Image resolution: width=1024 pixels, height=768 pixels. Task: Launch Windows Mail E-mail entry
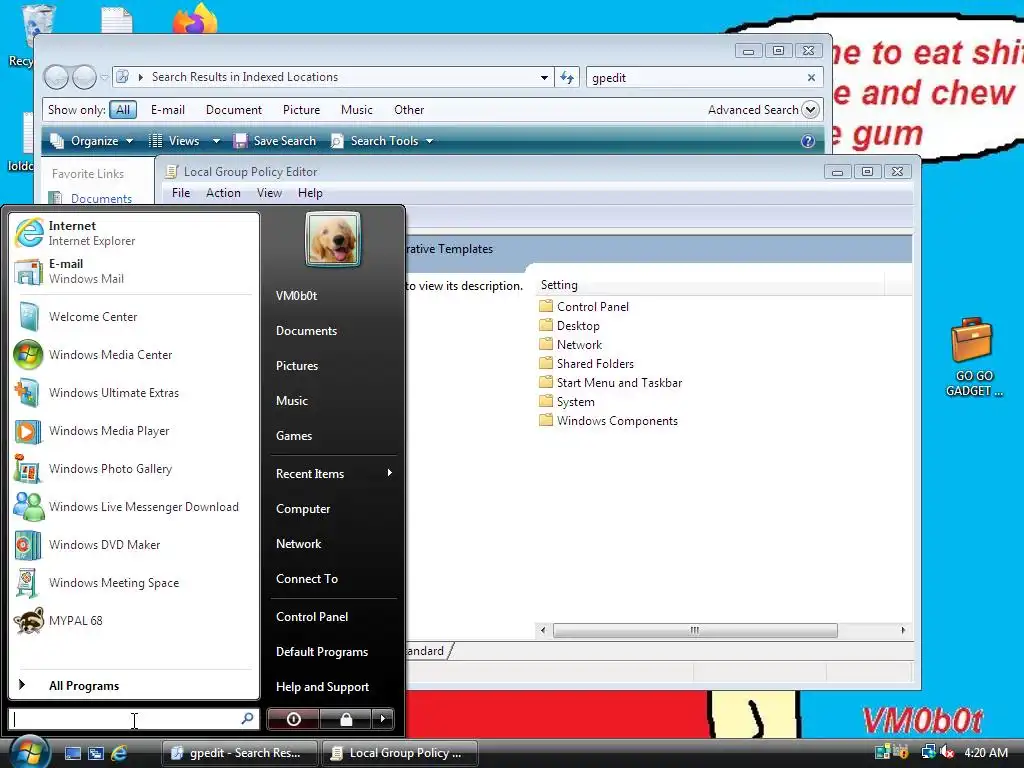coord(134,271)
